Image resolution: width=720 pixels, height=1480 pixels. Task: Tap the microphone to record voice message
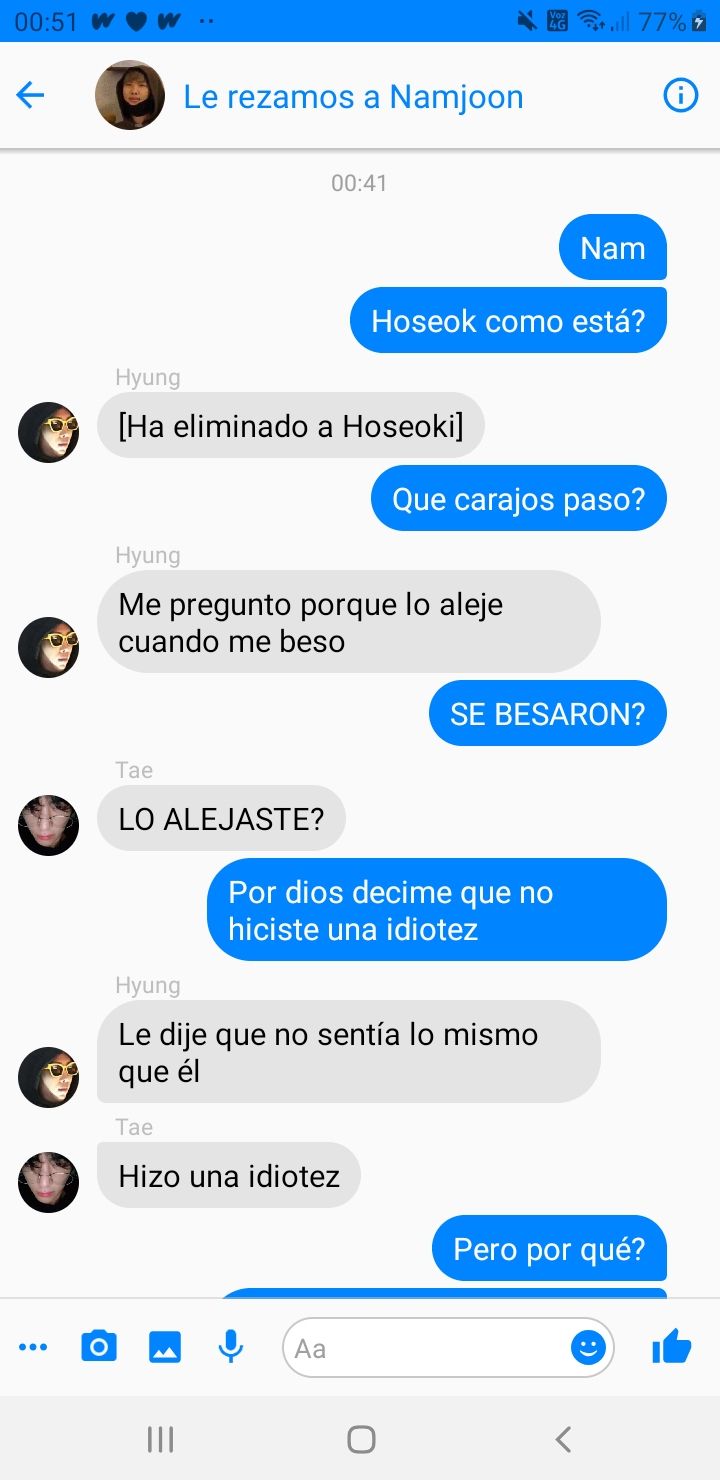point(231,1347)
